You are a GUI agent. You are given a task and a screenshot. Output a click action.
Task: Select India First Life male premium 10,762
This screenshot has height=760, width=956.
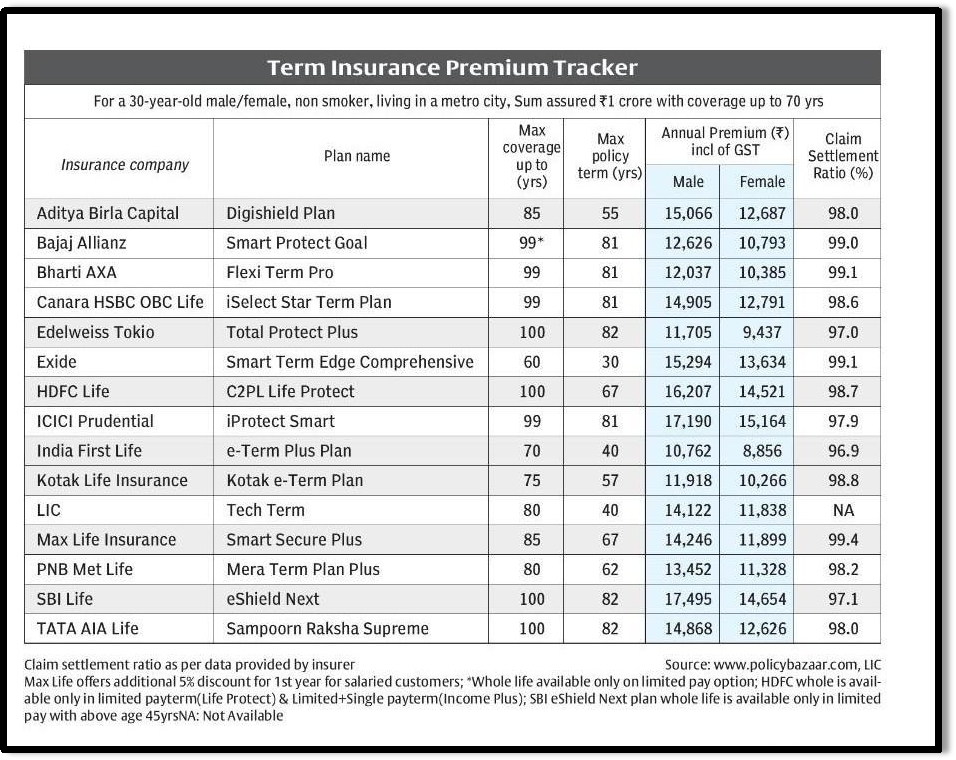pos(687,451)
